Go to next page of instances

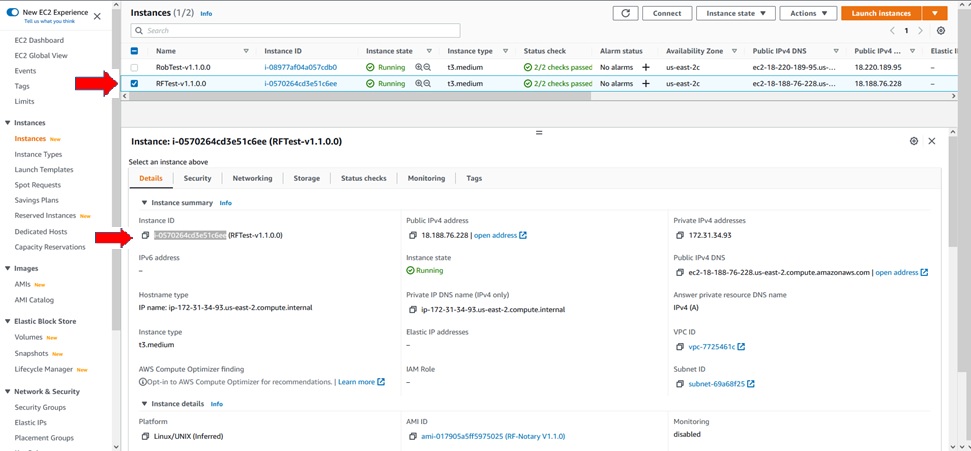(921, 30)
